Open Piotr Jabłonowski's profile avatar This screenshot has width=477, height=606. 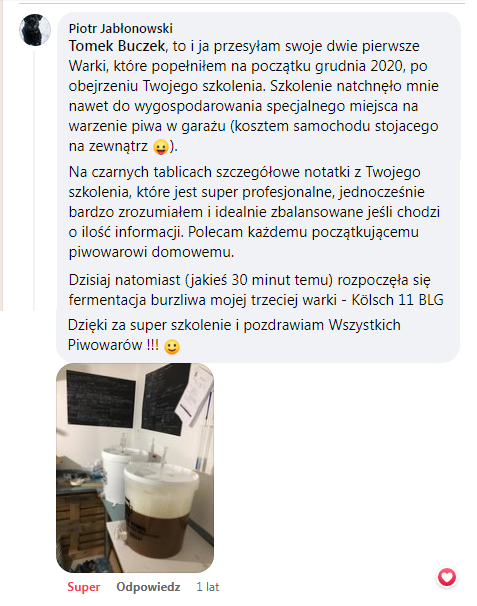click(x=35, y=30)
